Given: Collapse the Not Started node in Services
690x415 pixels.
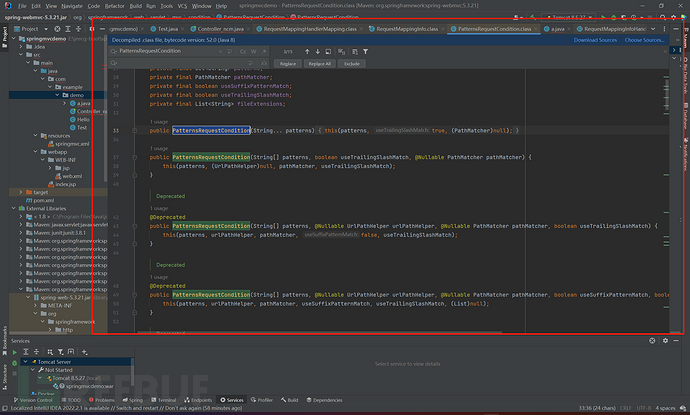Looking at the screenshot, I should pyautogui.click(x=33, y=370).
